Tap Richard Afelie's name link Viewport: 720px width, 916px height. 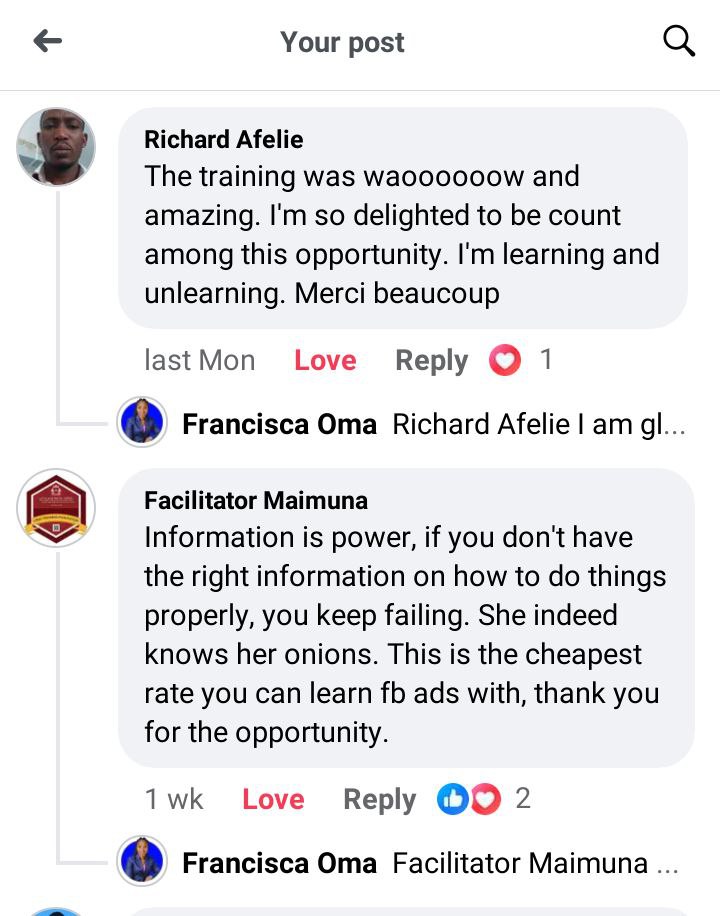click(224, 139)
